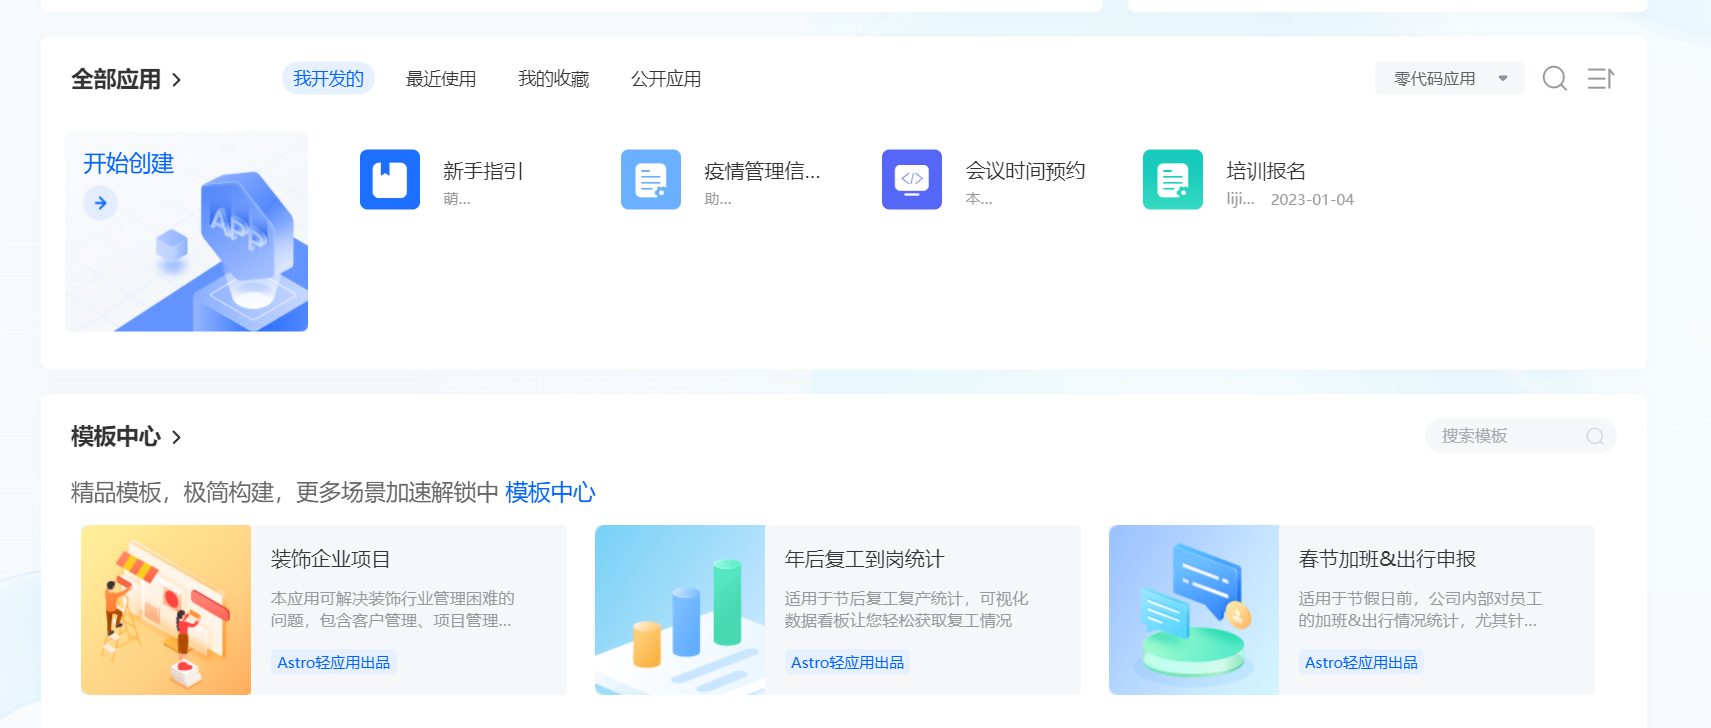This screenshot has height=728, width=1711.
Task: Click the search magnifier icon beside 零代码应用
Action: coord(1555,78)
